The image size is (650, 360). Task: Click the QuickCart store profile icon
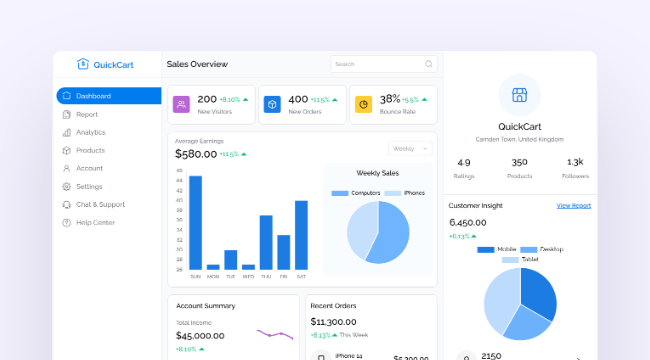point(519,95)
